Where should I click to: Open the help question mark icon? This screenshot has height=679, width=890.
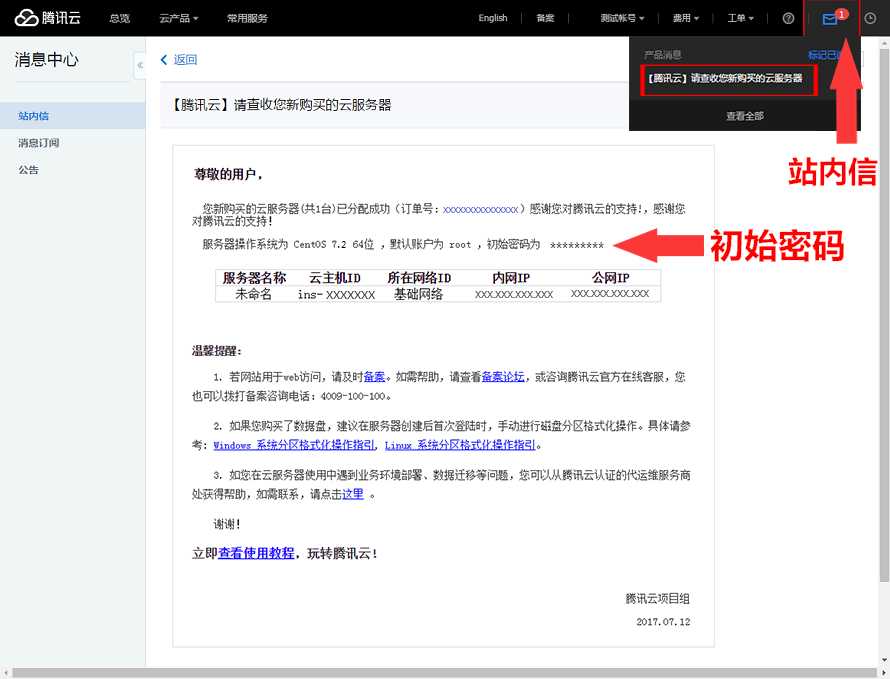point(788,18)
